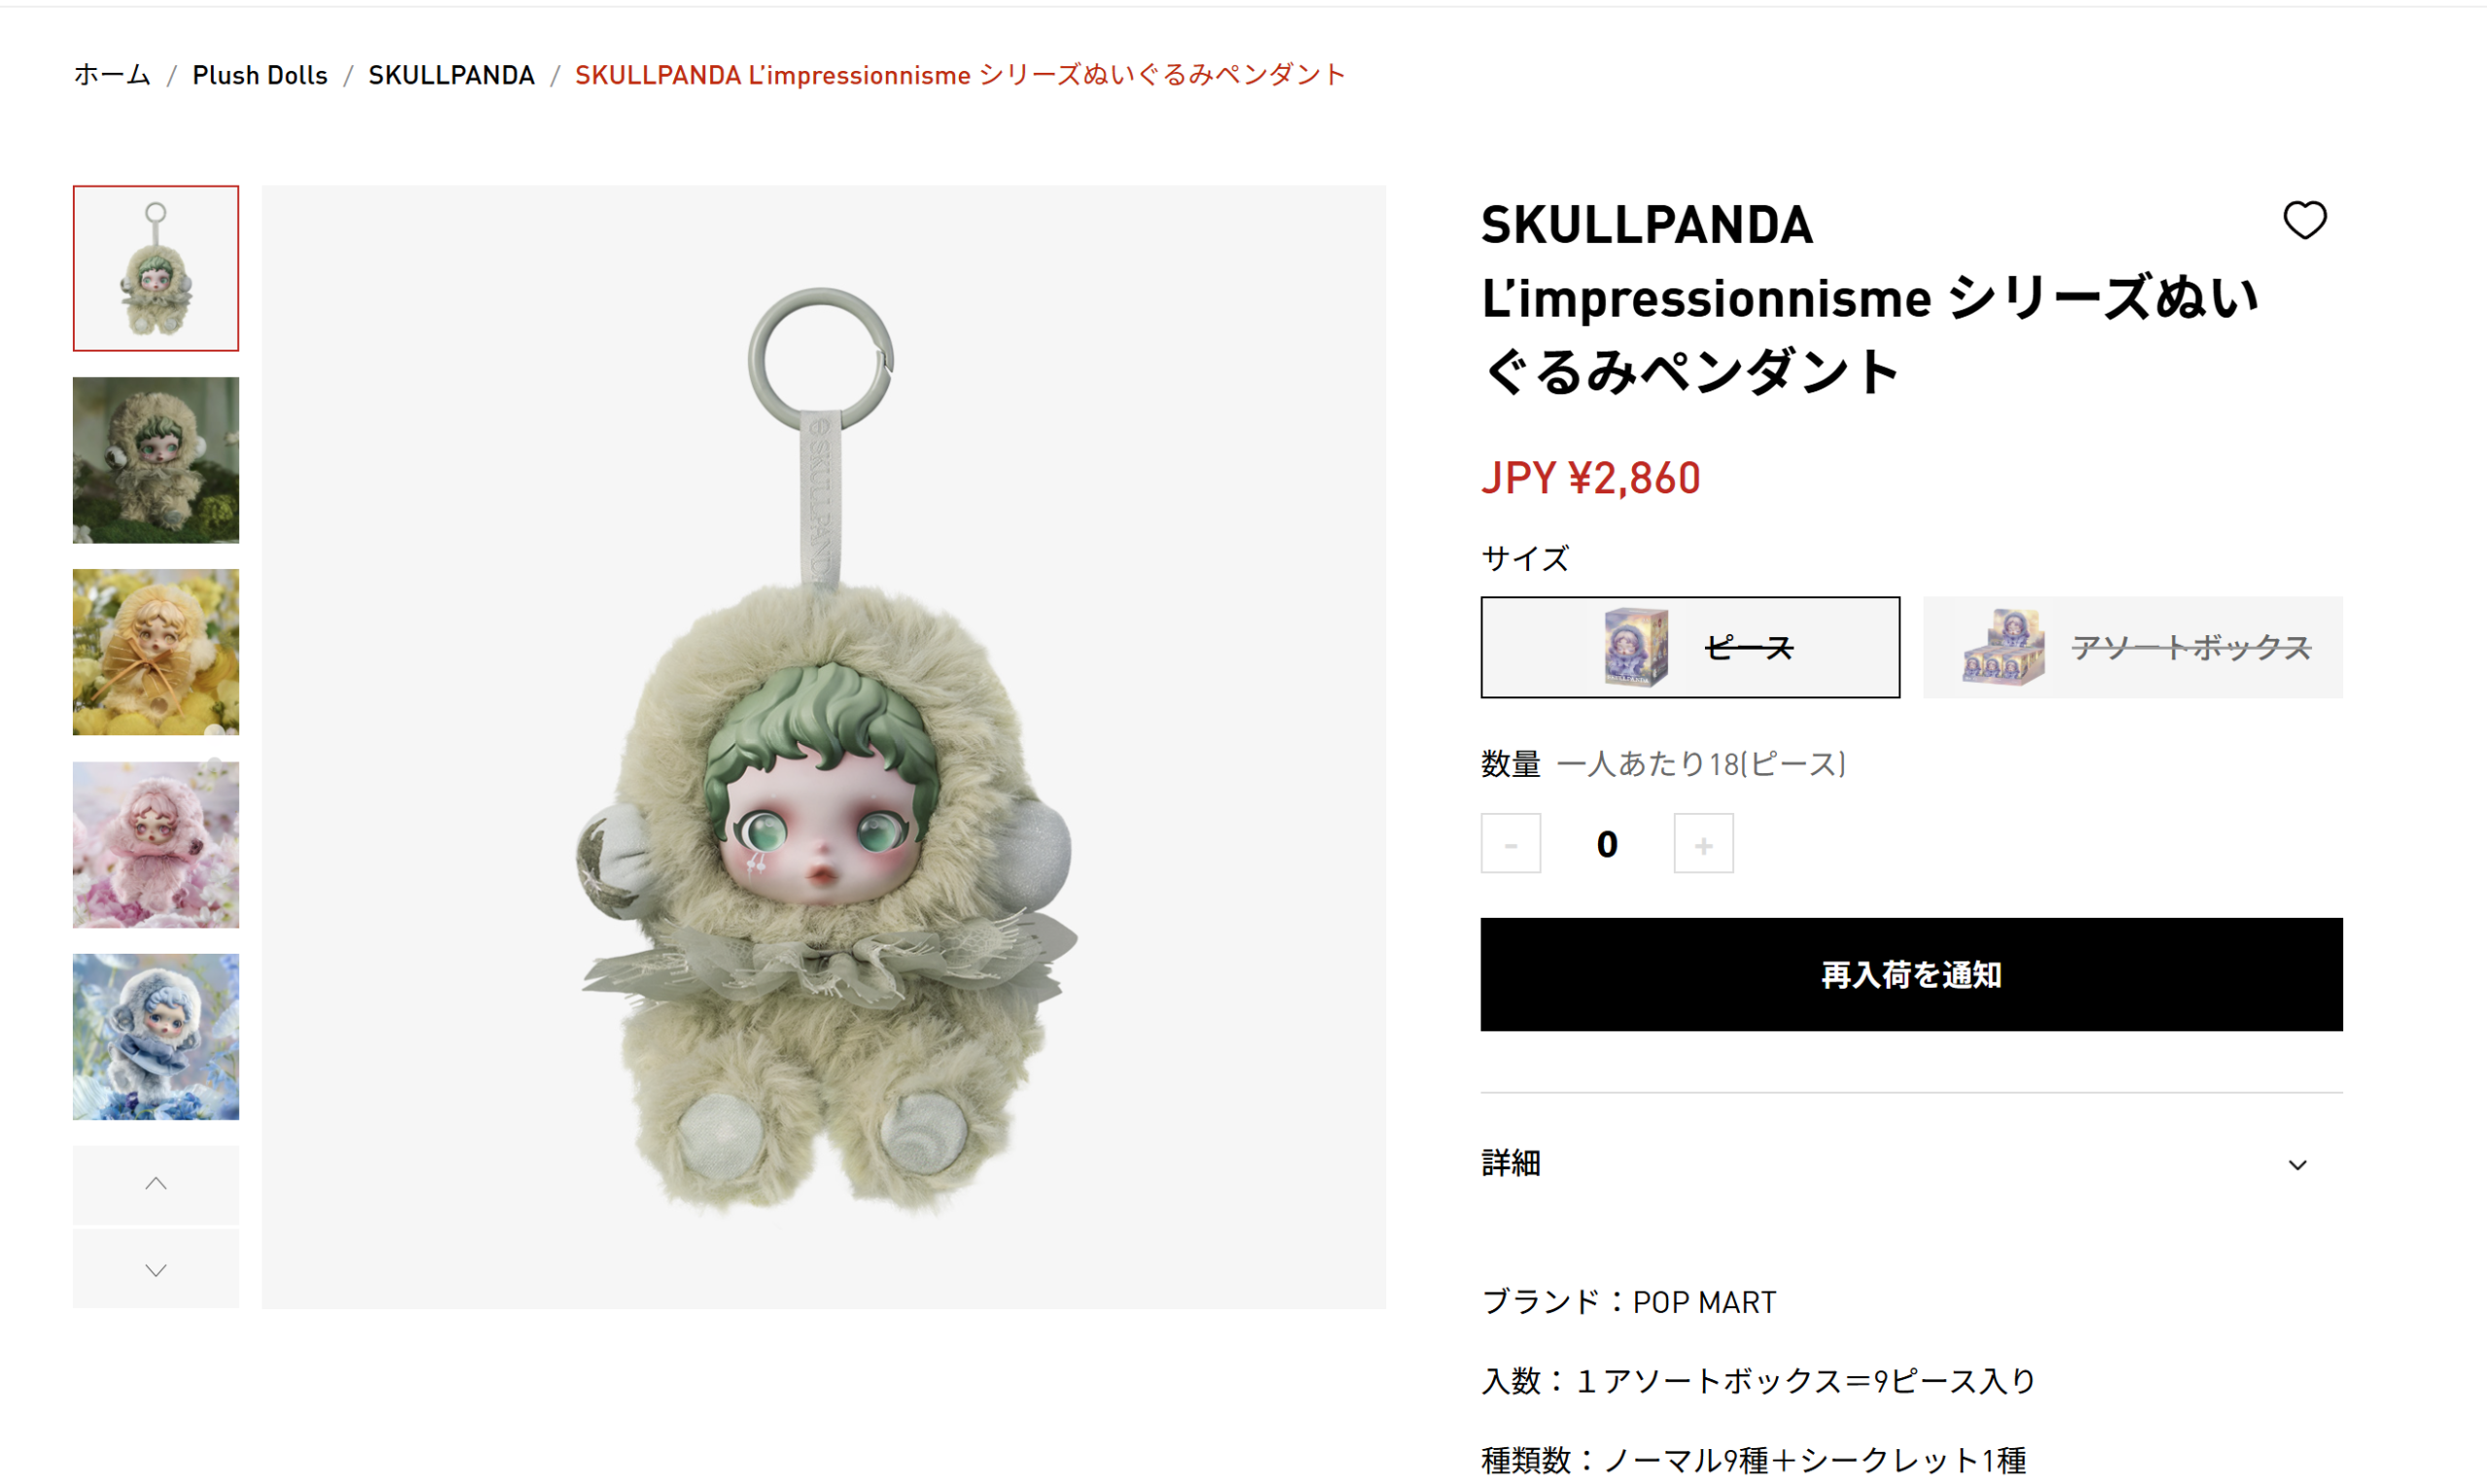This screenshot has width=2487, height=1484.
Task: Show next thumbnails with down arrow
Action: [156, 1270]
